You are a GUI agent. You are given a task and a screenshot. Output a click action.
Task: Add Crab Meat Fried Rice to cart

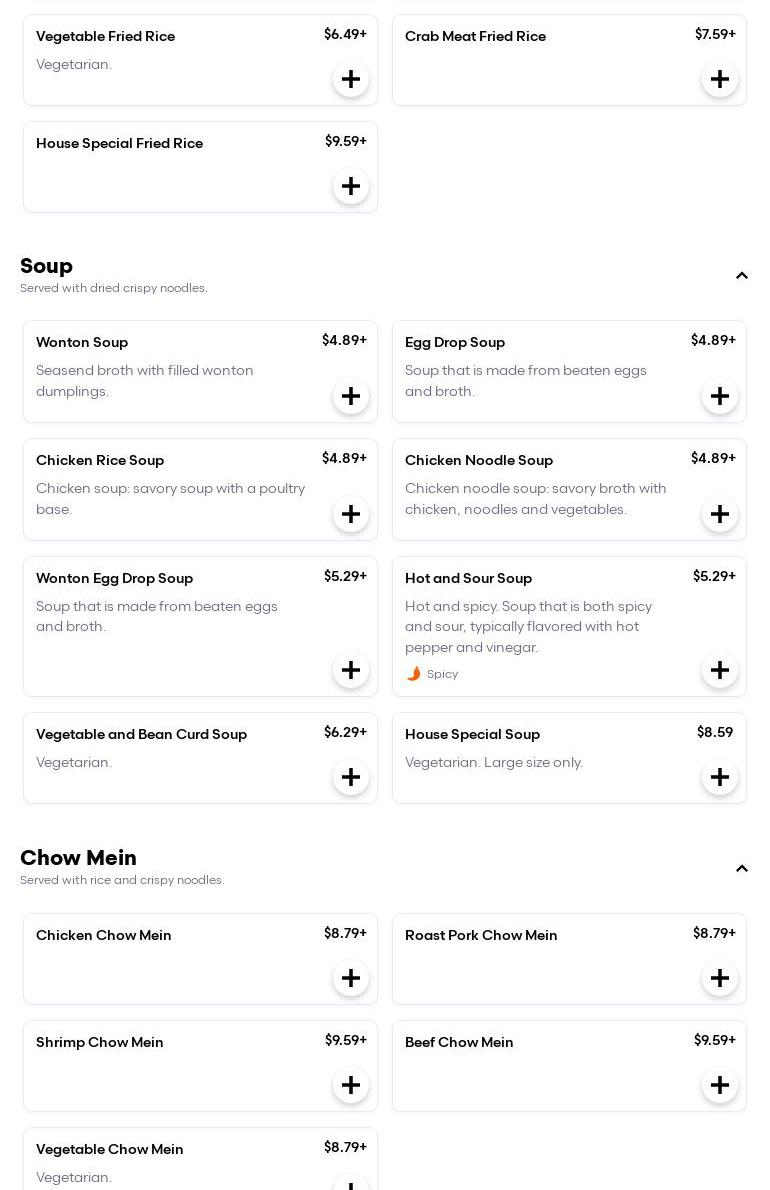click(720, 79)
